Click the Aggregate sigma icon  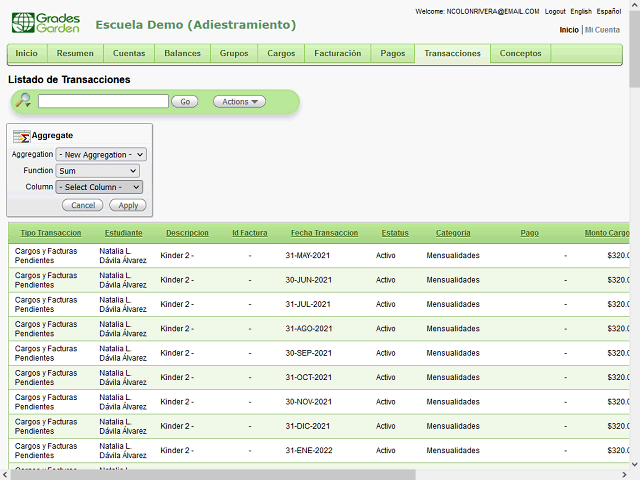click(21, 136)
